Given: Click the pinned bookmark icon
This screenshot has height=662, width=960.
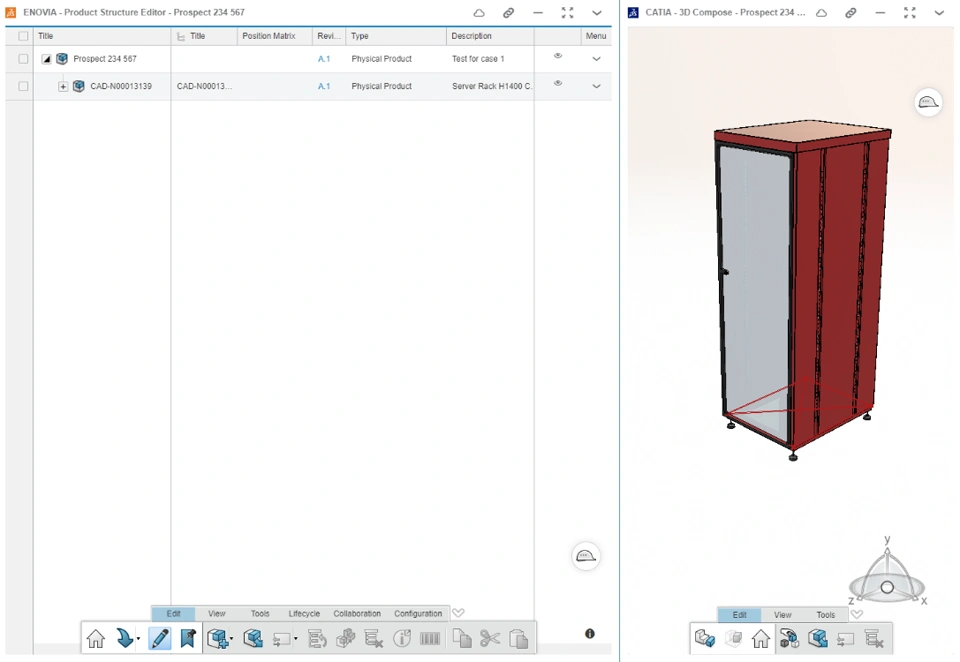Looking at the screenshot, I should [x=188, y=639].
